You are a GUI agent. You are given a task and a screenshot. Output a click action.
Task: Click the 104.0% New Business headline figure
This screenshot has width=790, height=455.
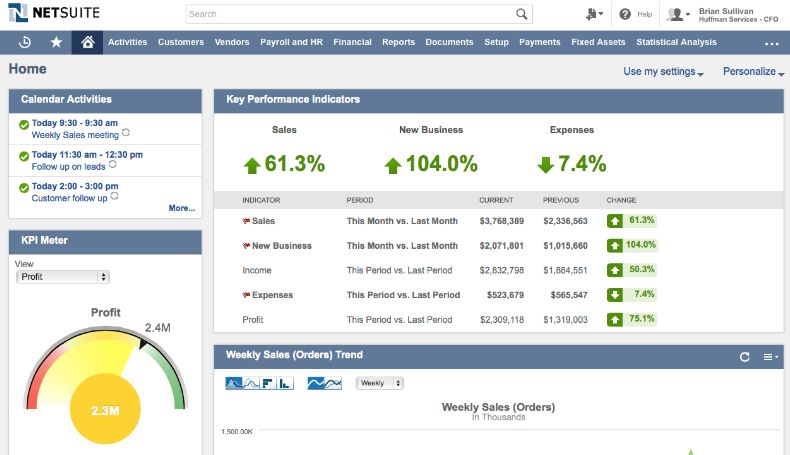[441, 164]
